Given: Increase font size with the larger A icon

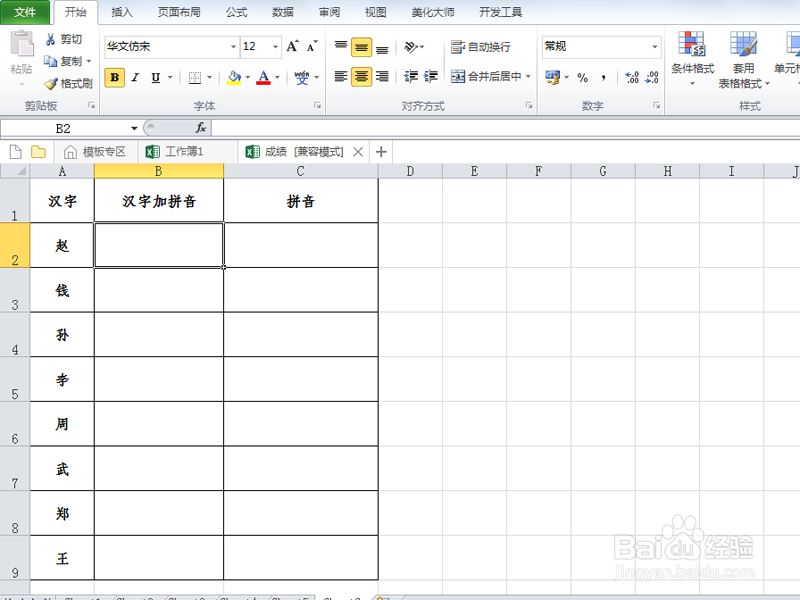Looking at the screenshot, I should 292,46.
